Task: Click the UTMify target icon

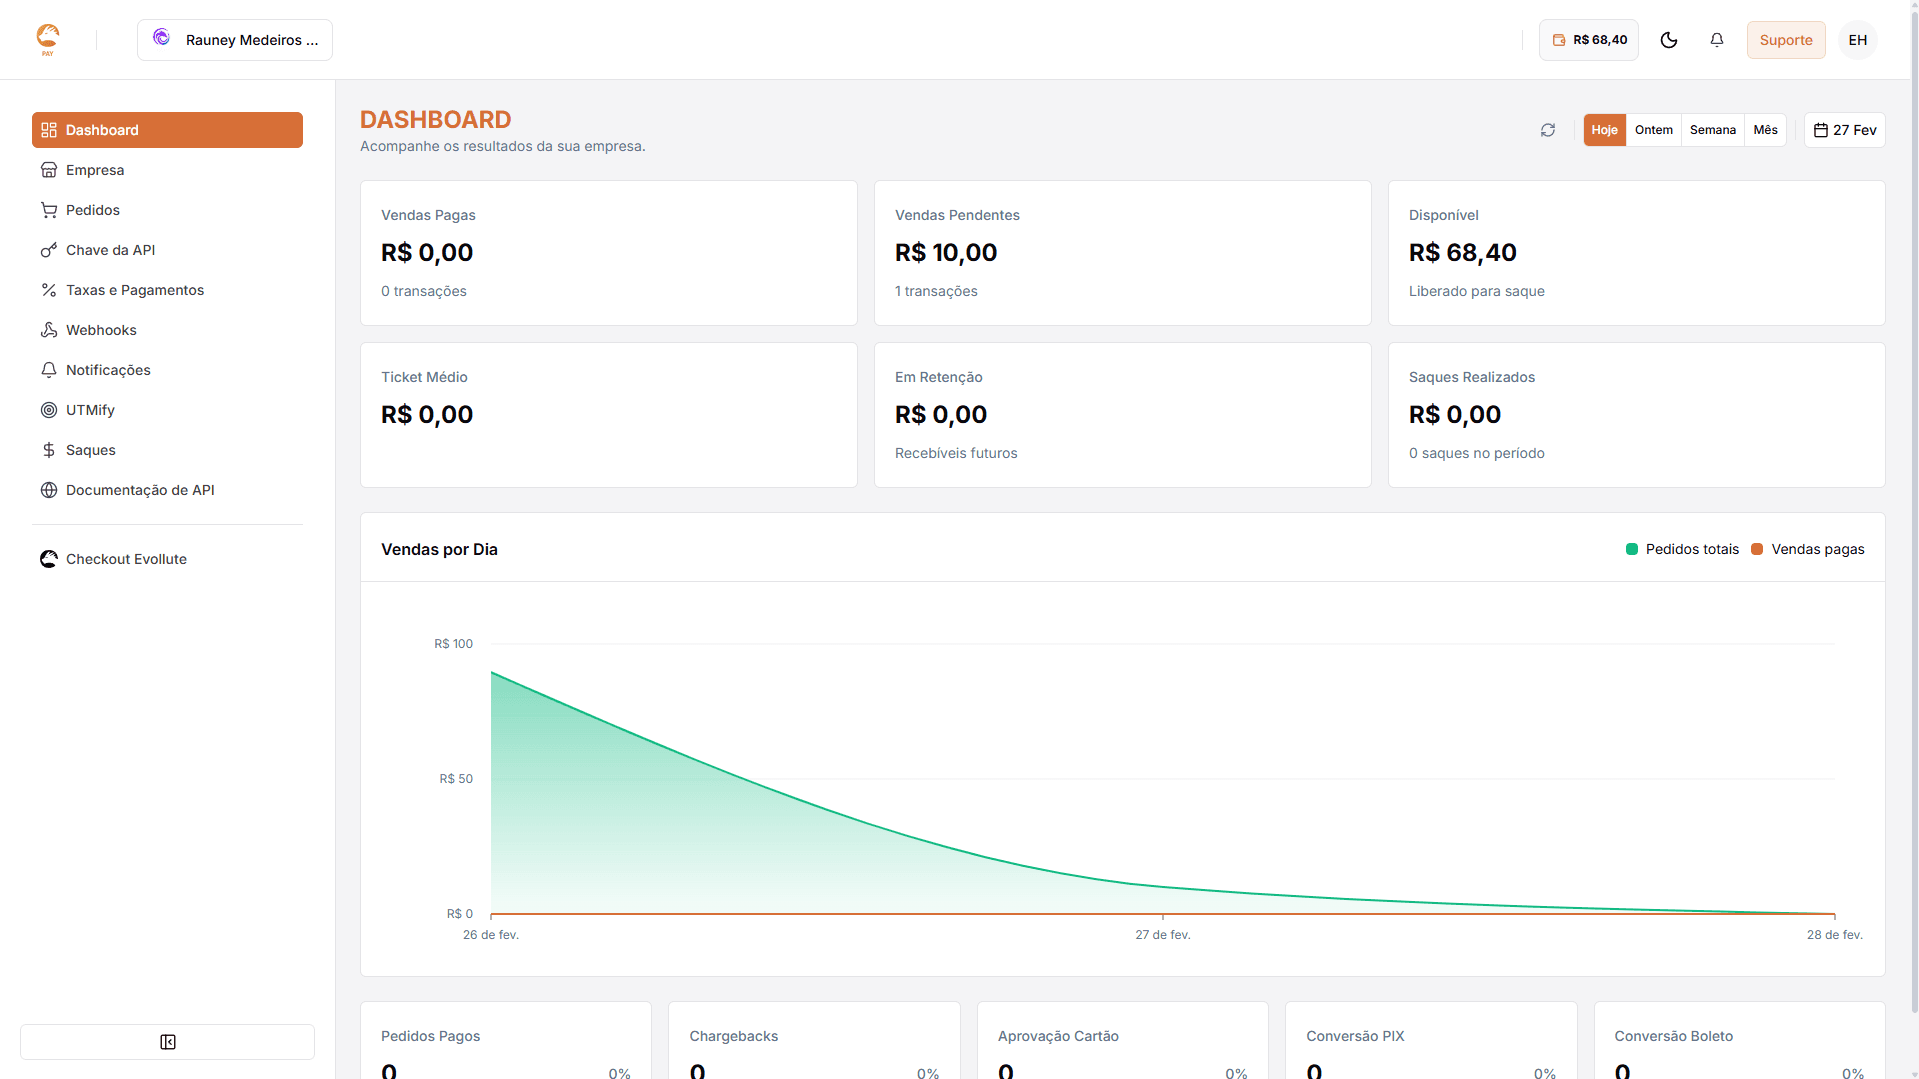Action: click(x=49, y=410)
